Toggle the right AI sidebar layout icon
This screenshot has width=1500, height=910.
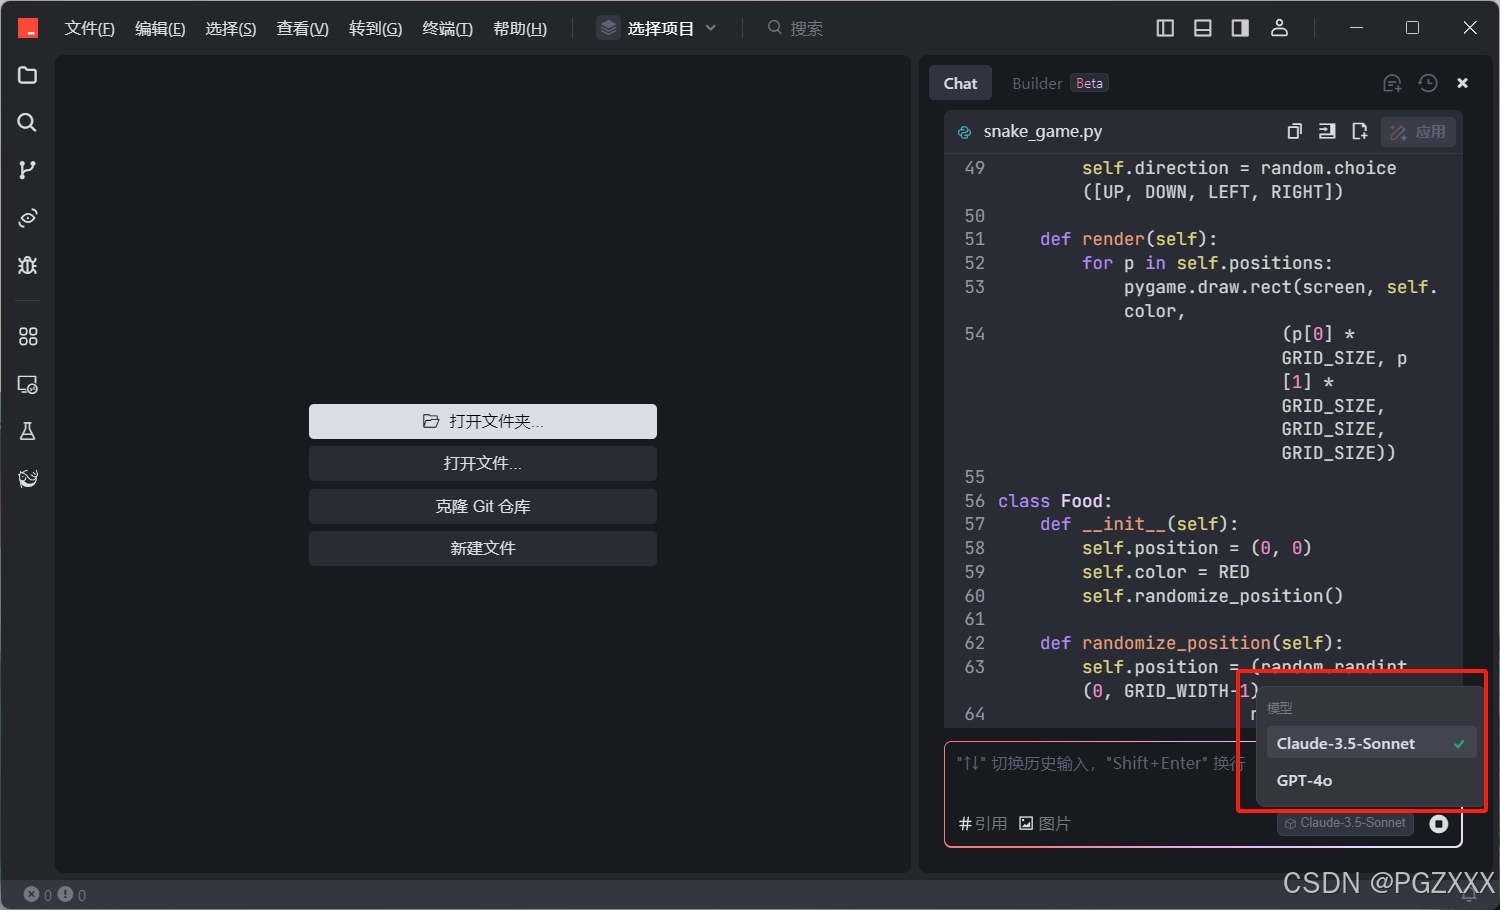click(1240, 28)
